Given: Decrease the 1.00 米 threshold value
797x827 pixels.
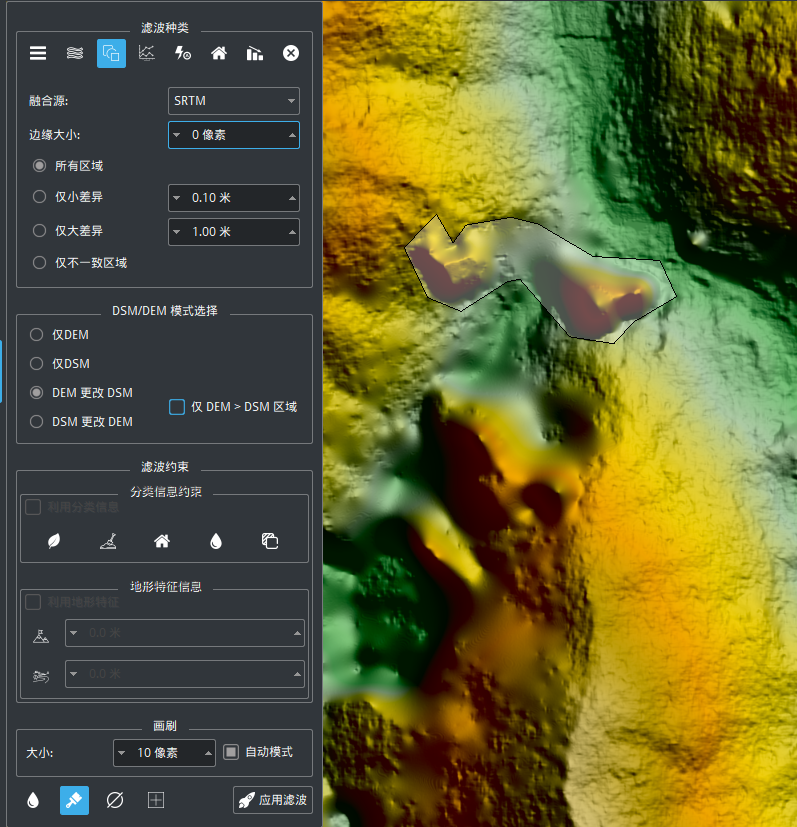Looking at the screenshot, I should tap(177, 232).
